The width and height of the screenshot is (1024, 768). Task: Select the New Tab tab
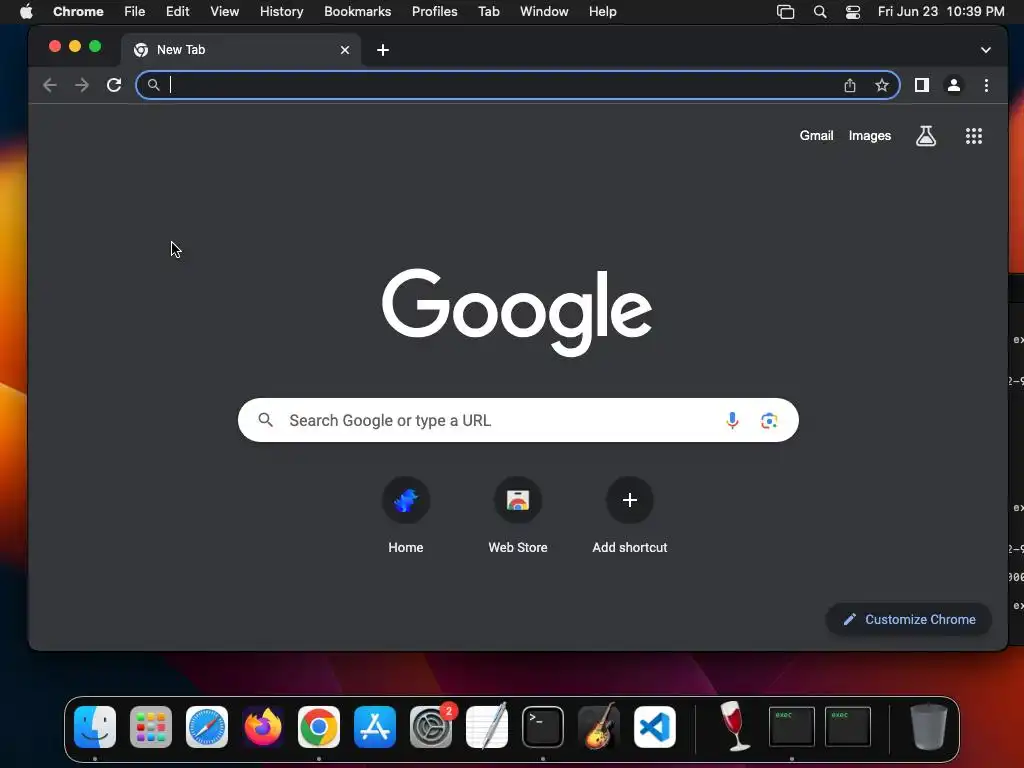tap(240, 50)
